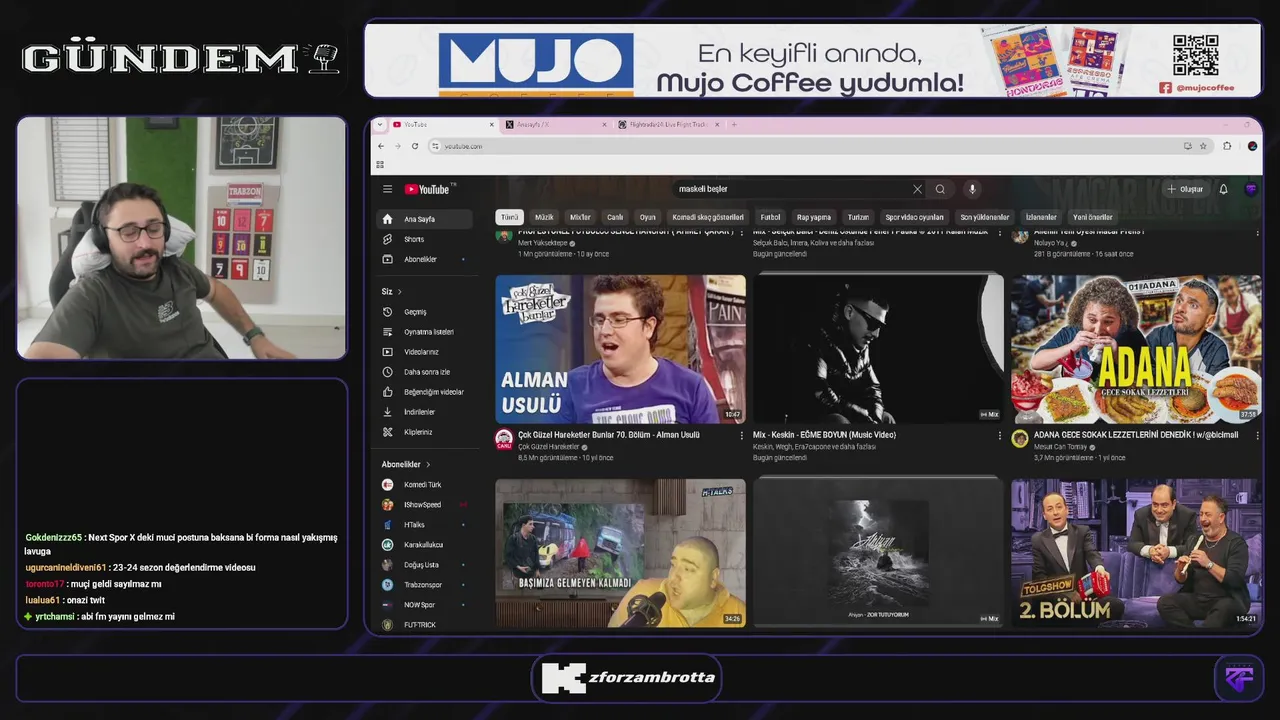Play the Alman Usulü video thumbnail
1280x720 pixels.
pos(621,349)
